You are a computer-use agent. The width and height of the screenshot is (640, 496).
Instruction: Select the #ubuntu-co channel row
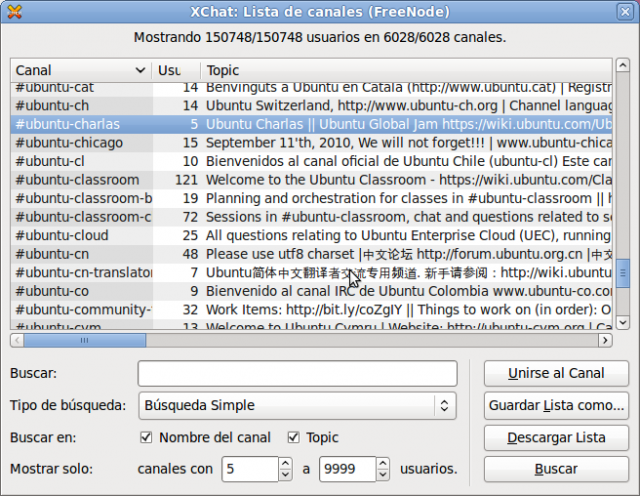pyautogui.click(x=311, y=291)
